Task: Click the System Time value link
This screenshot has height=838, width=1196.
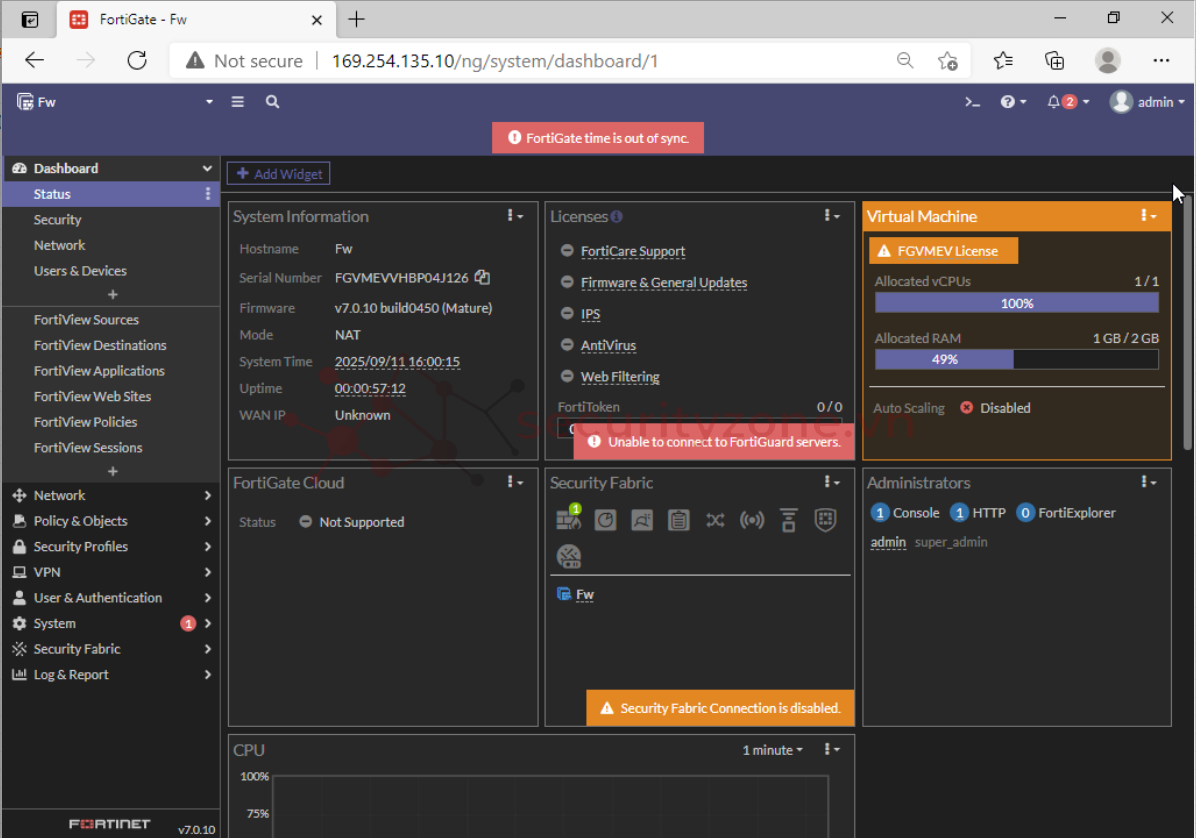Action: [x=397, y=362]
